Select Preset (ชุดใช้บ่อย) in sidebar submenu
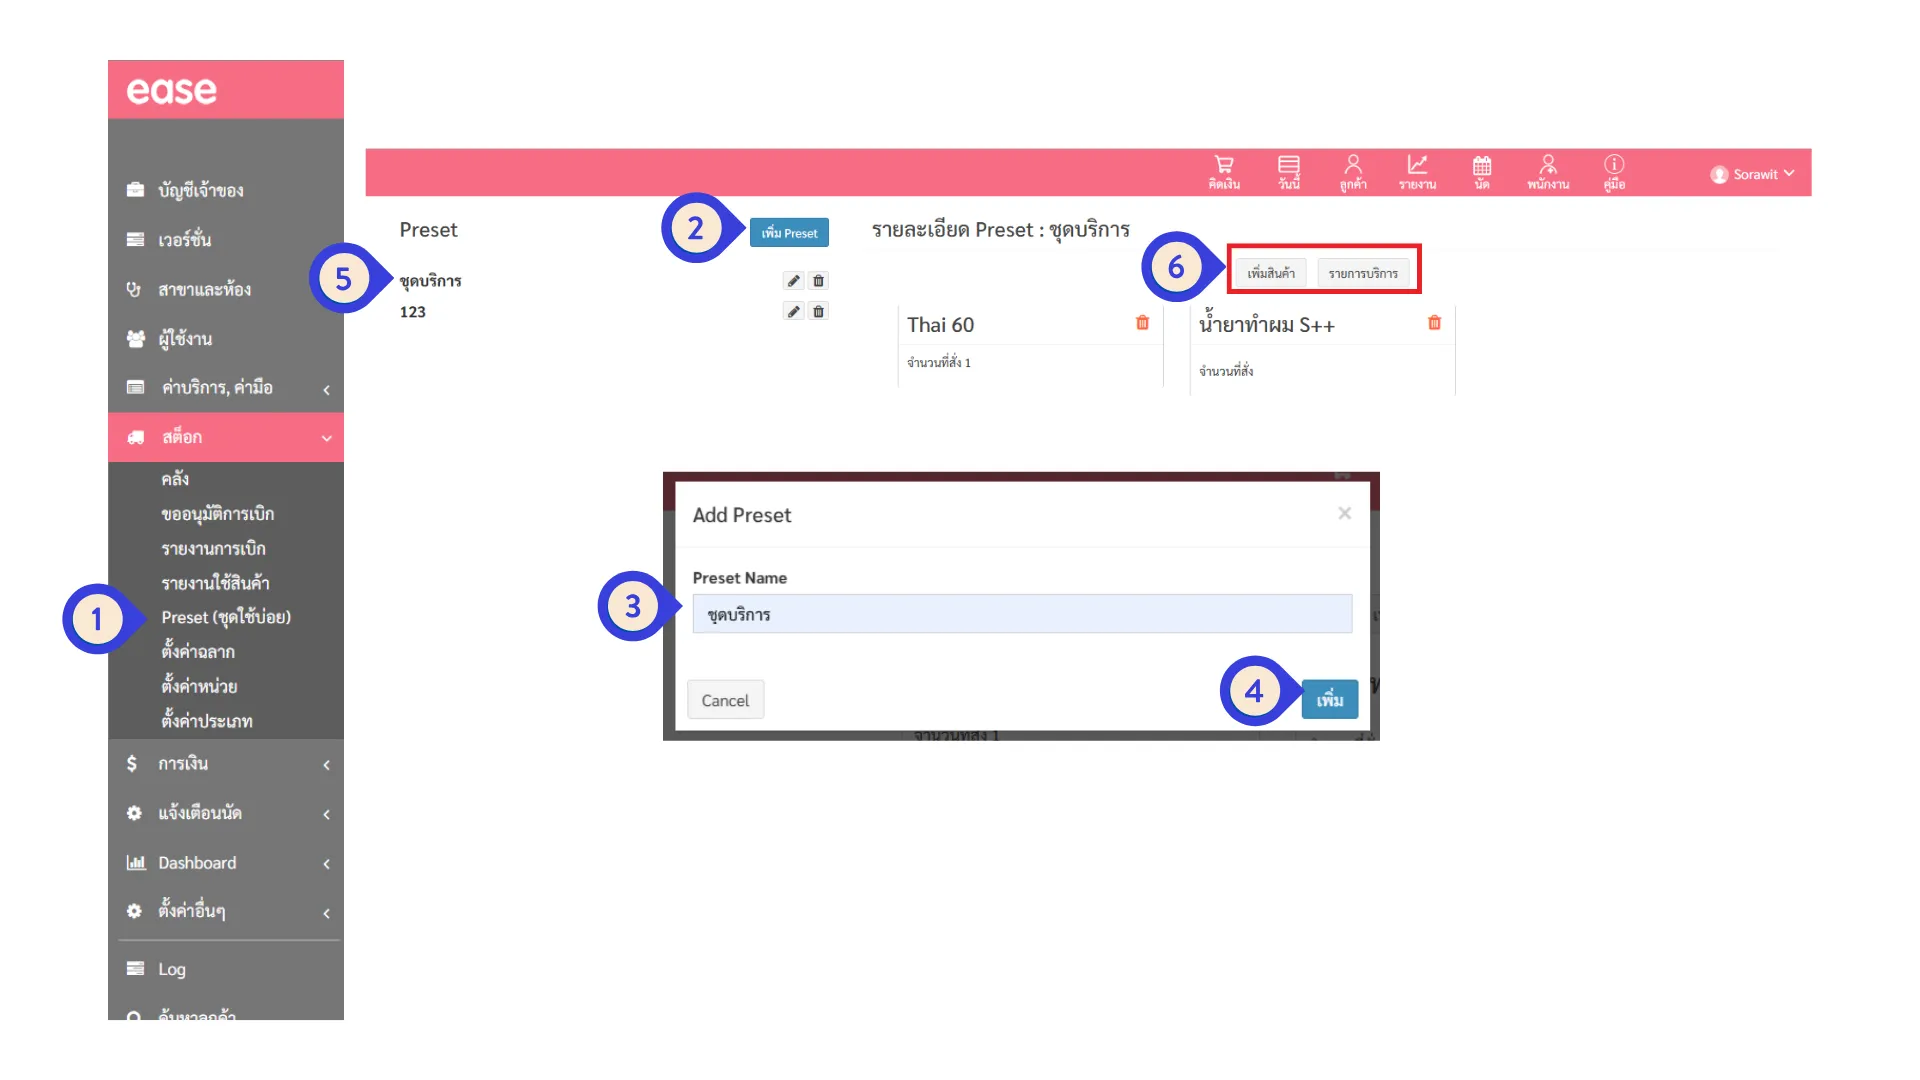Viewport: 1920px width, 1080px height. point(226,617)
